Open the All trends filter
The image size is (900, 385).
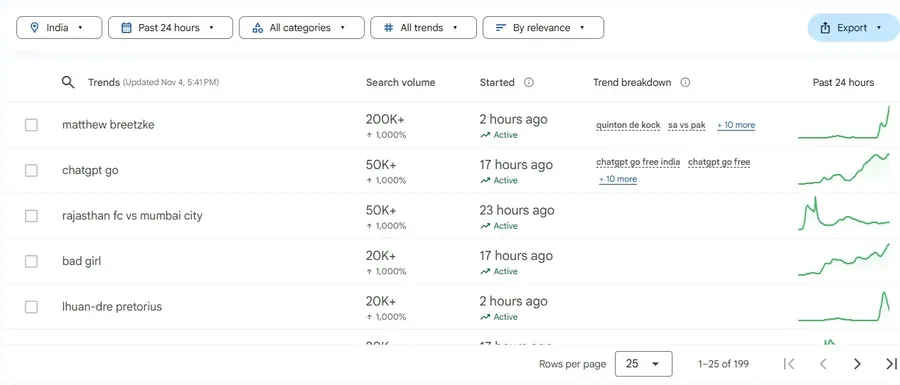(x=423, y=28)
